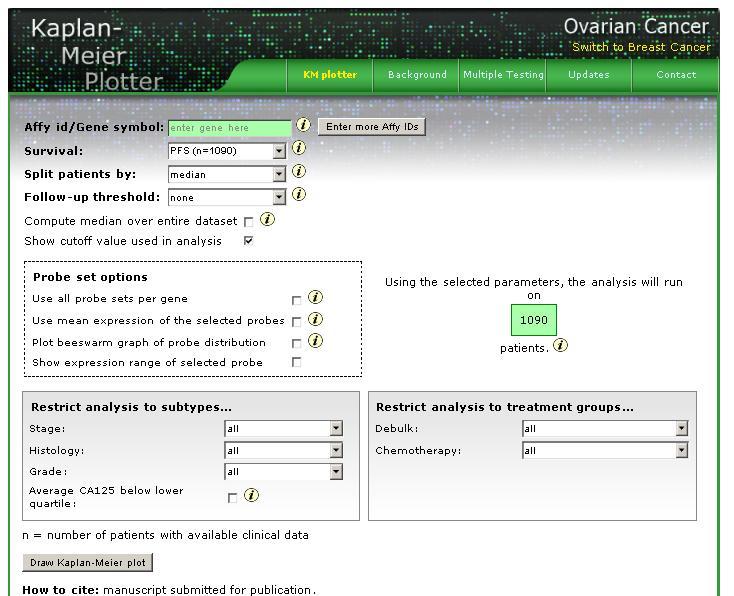Open the Updates tab

(x=589, y=75)
